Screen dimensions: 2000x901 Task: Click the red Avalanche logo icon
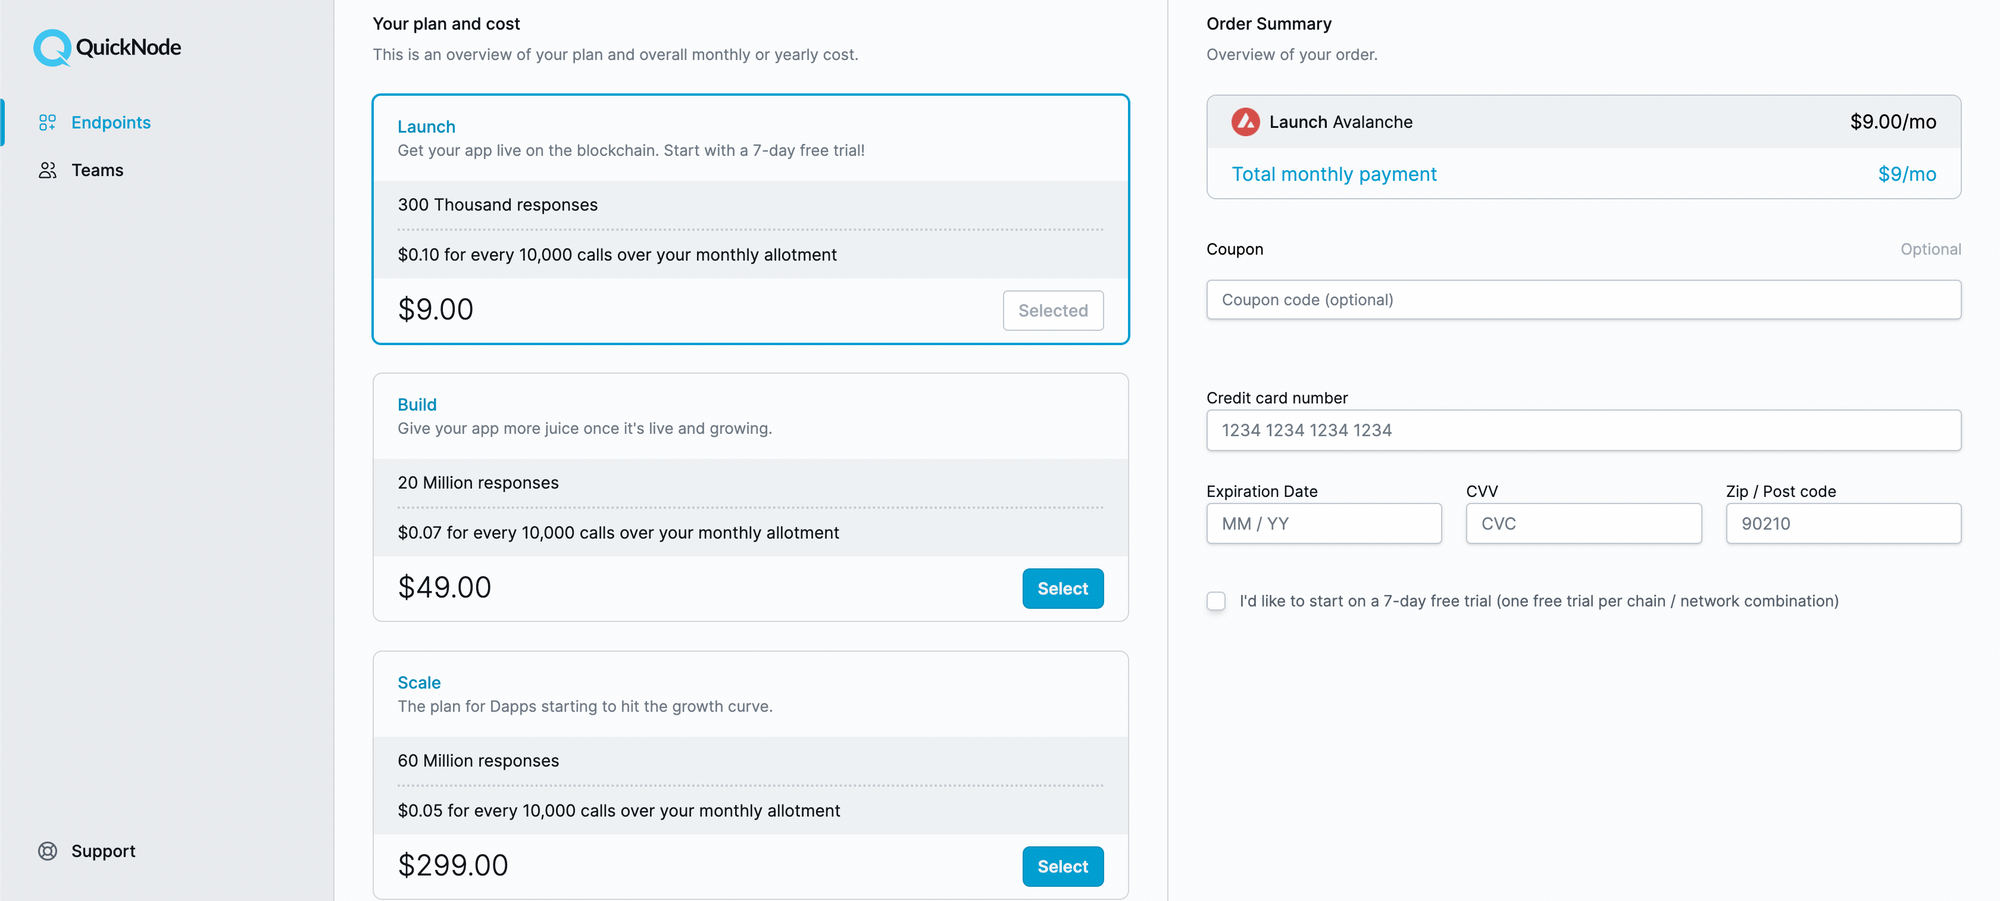point(1245,122)
